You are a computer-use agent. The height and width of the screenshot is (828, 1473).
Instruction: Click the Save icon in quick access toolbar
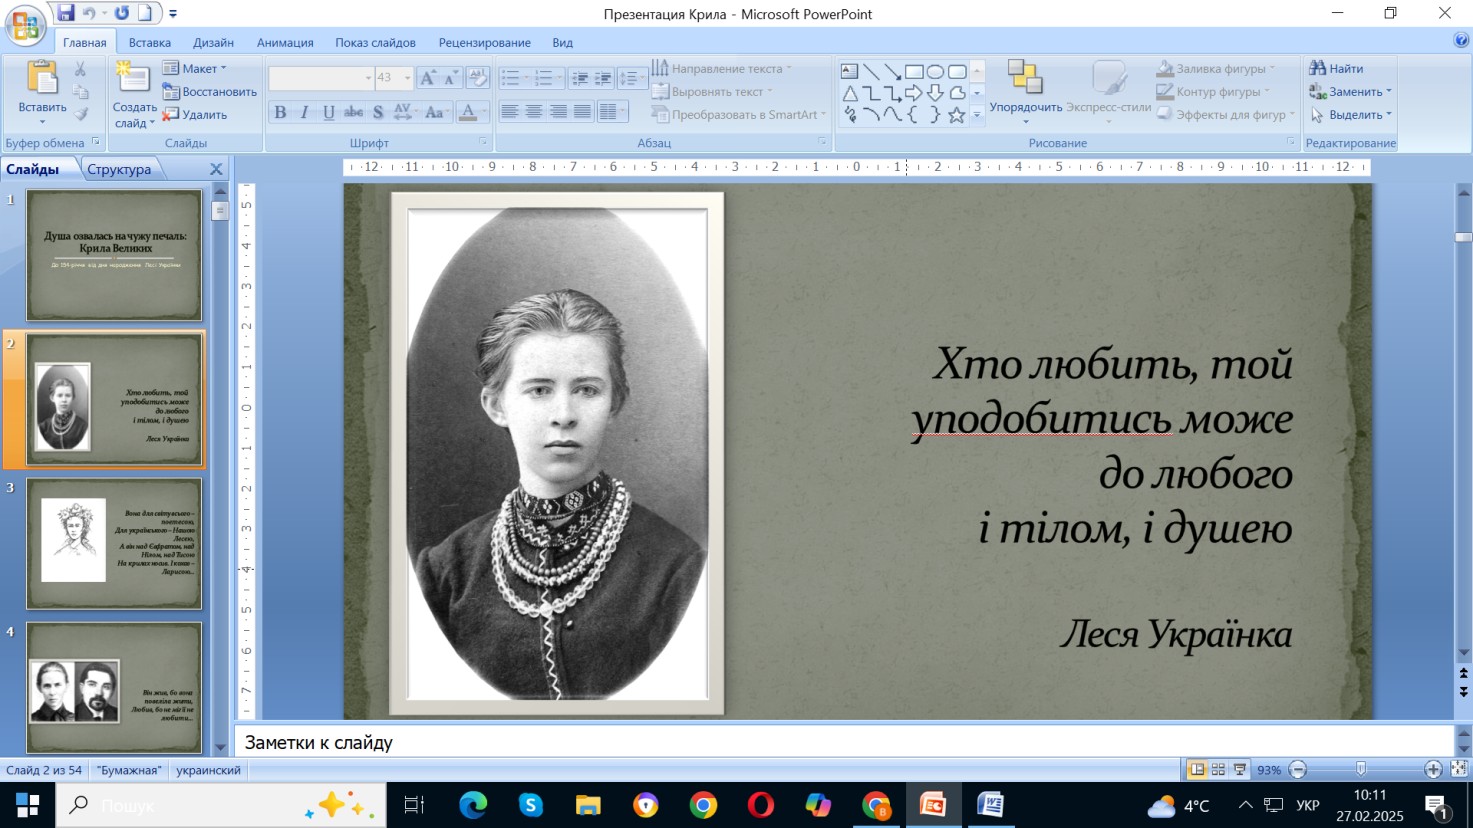(66, 13)
